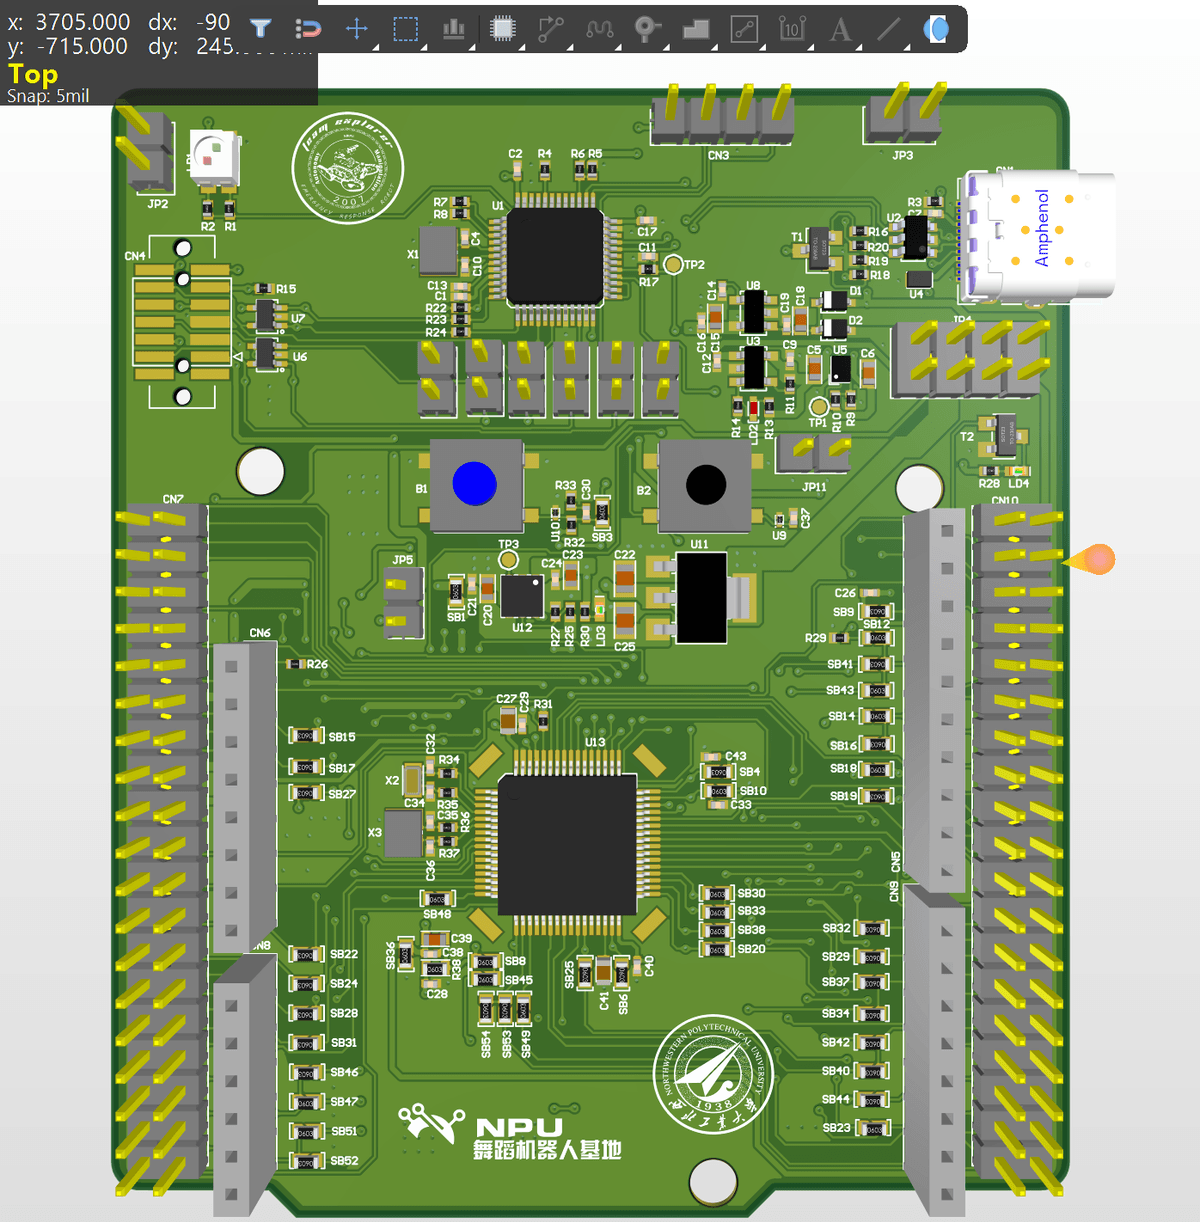This screenshot has width=1200, height=1222.
Task: Click the highlighted blue round toolbar icon
Action: pos(936,29)
